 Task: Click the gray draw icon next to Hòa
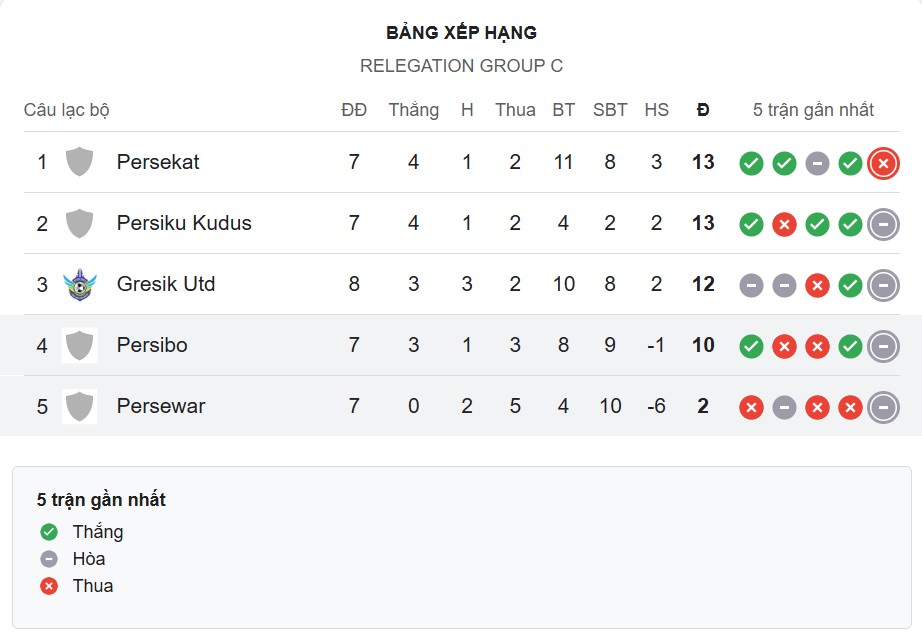(x=46, y=559)
